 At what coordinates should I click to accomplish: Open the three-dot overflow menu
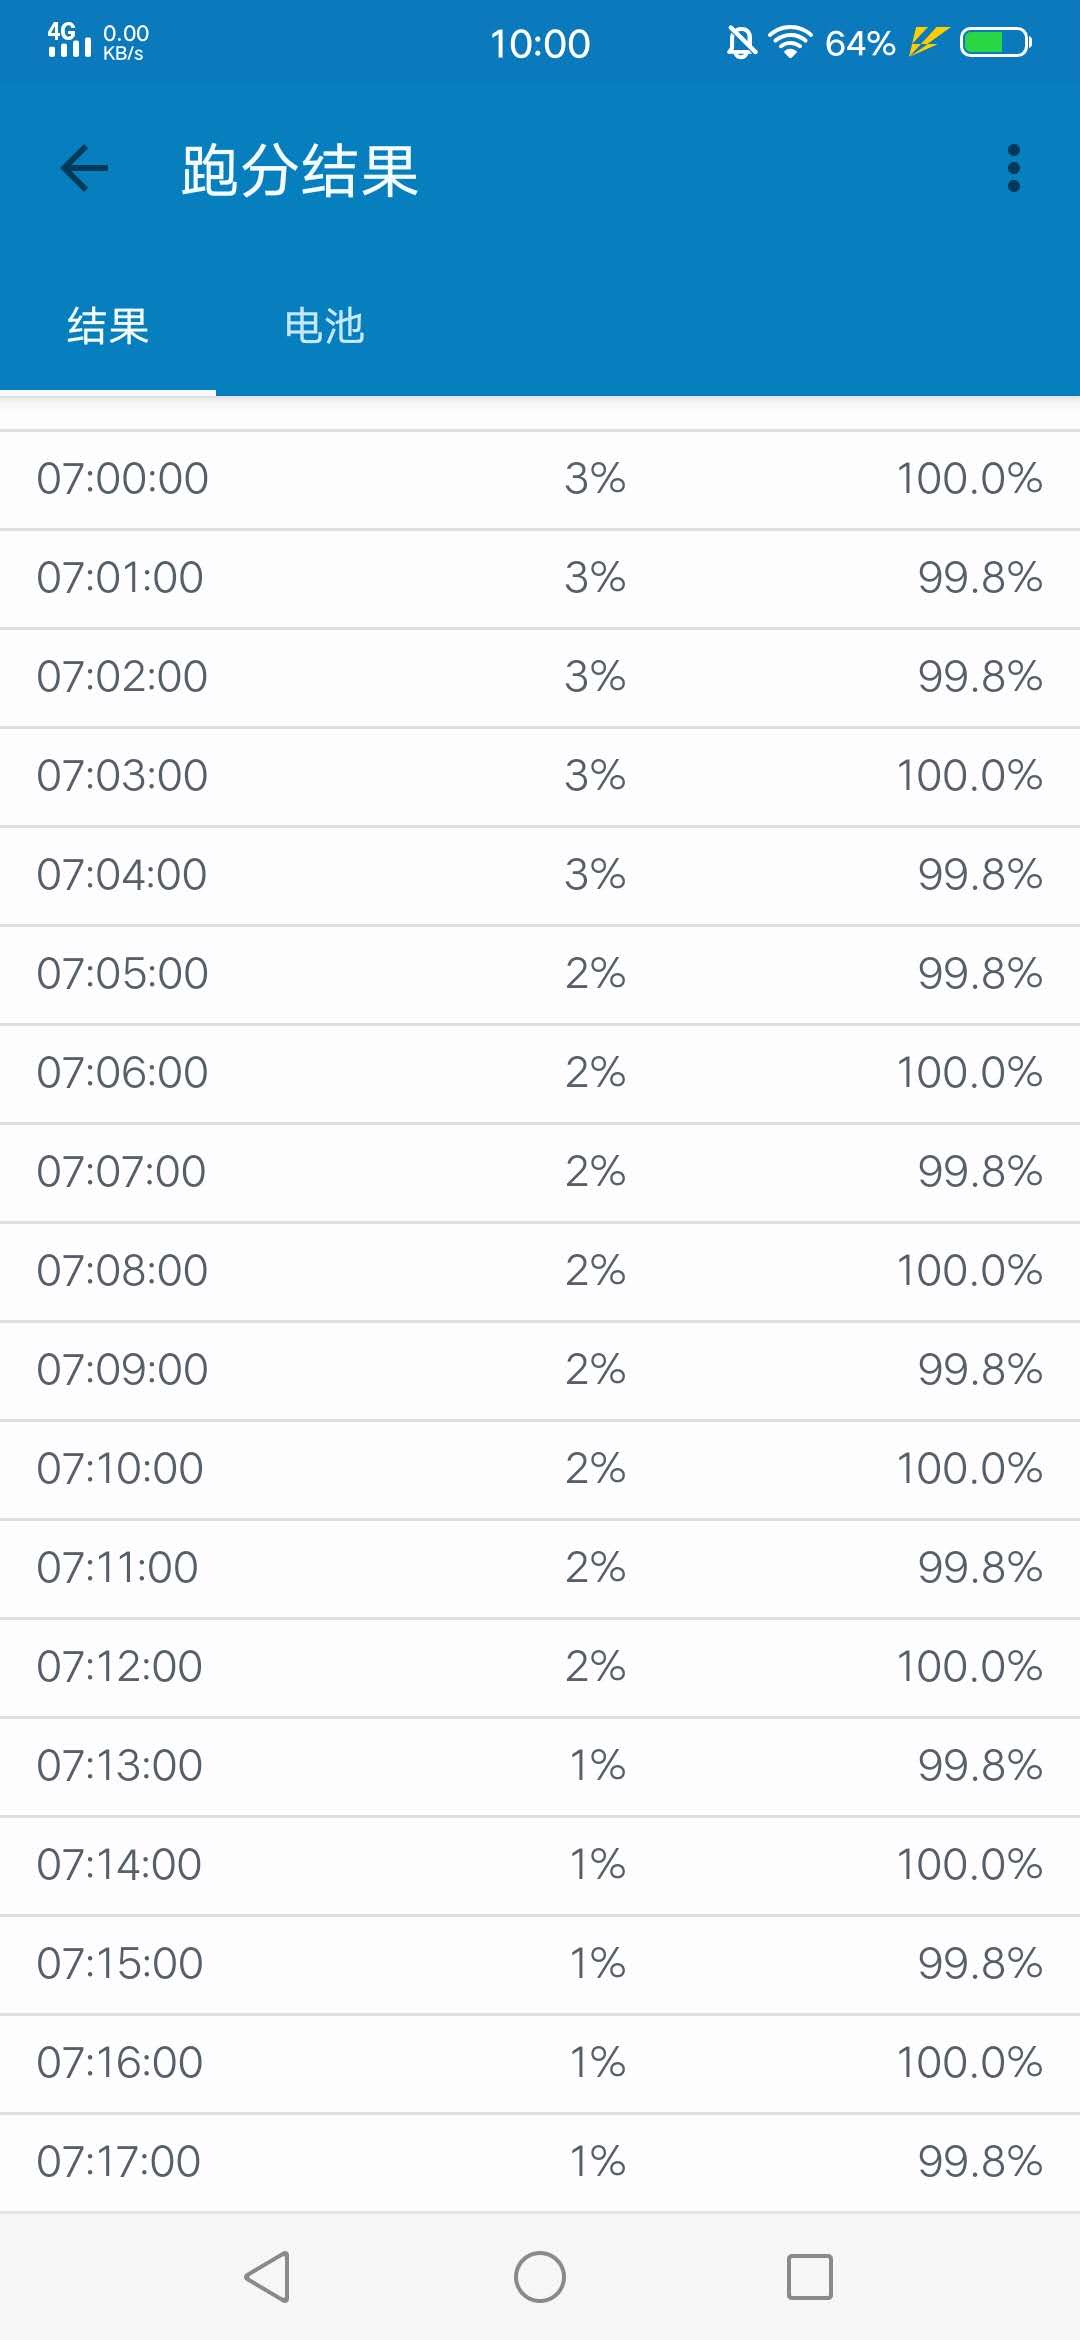click(1013, 168)
